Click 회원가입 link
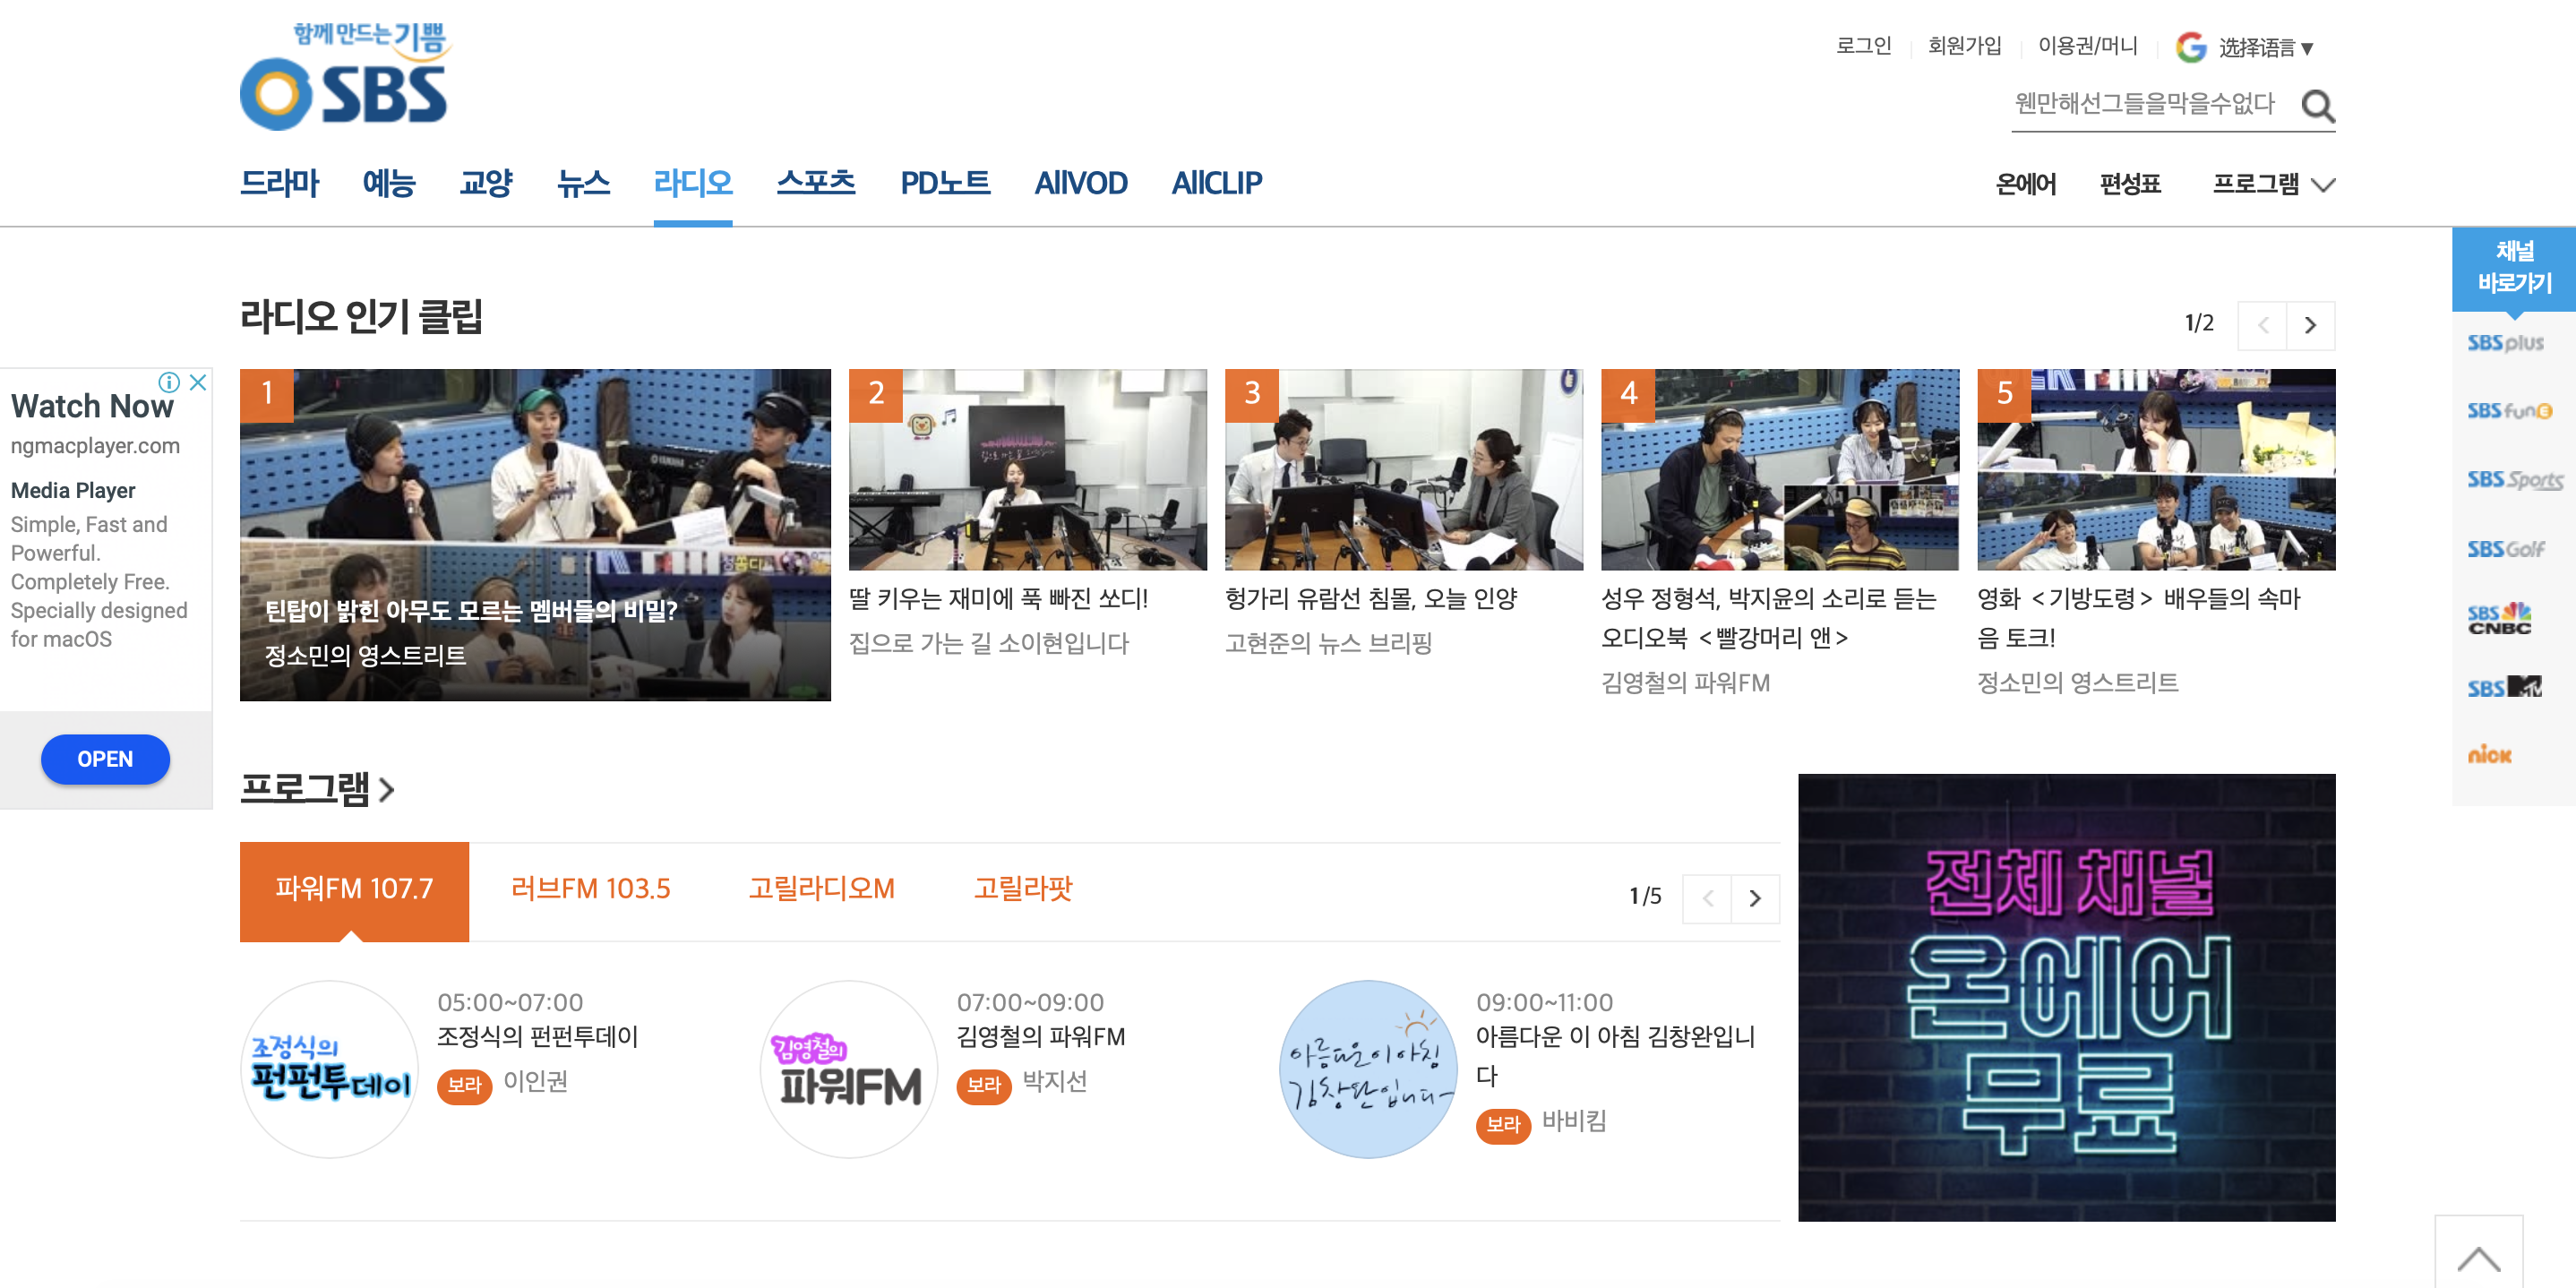2576x1288 pixels. [1964, 46]
